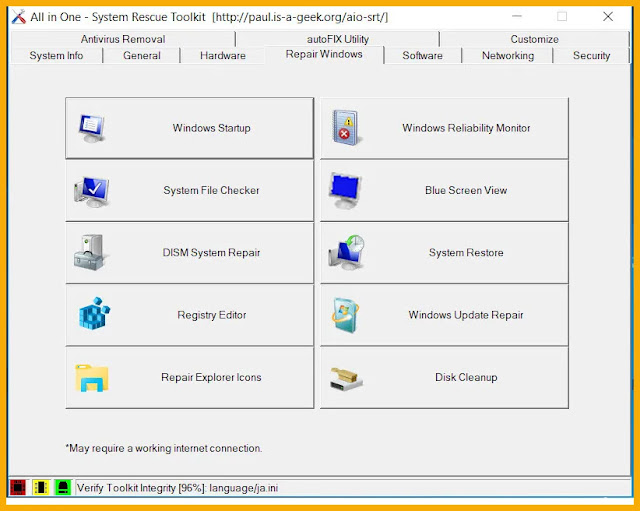Open the Antivirus Removal tab

[123, 39]
